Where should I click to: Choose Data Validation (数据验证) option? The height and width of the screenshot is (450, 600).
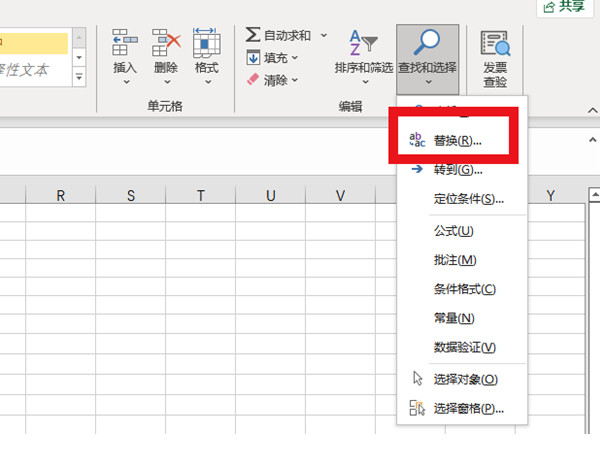(464, 347)
